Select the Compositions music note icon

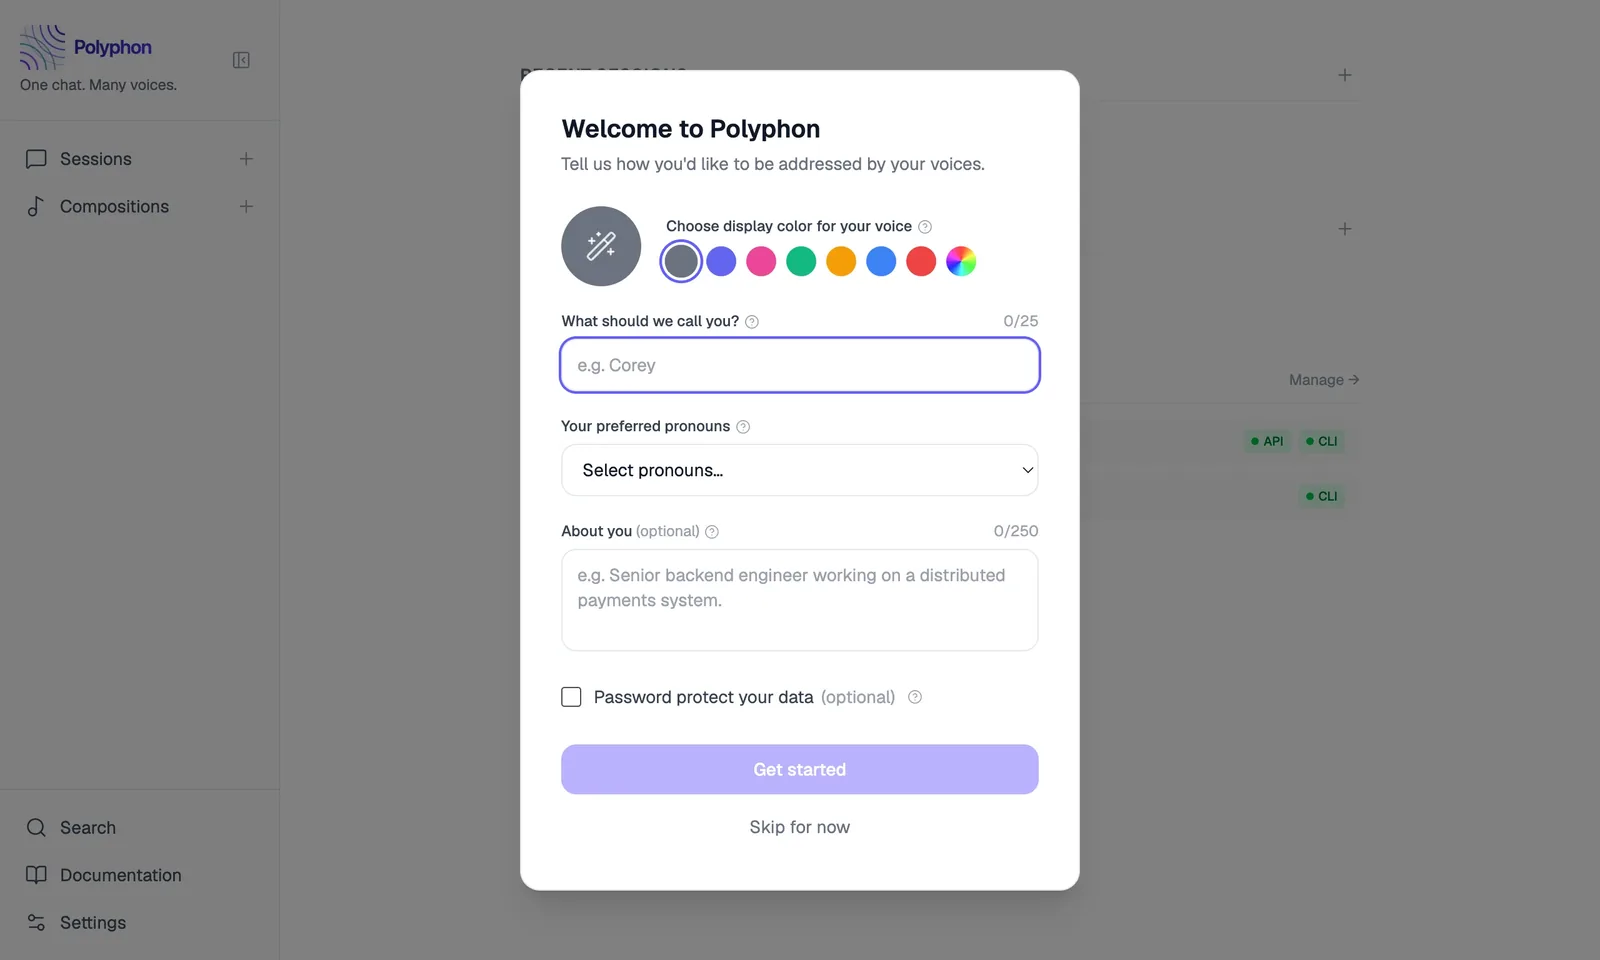(36, 206)
